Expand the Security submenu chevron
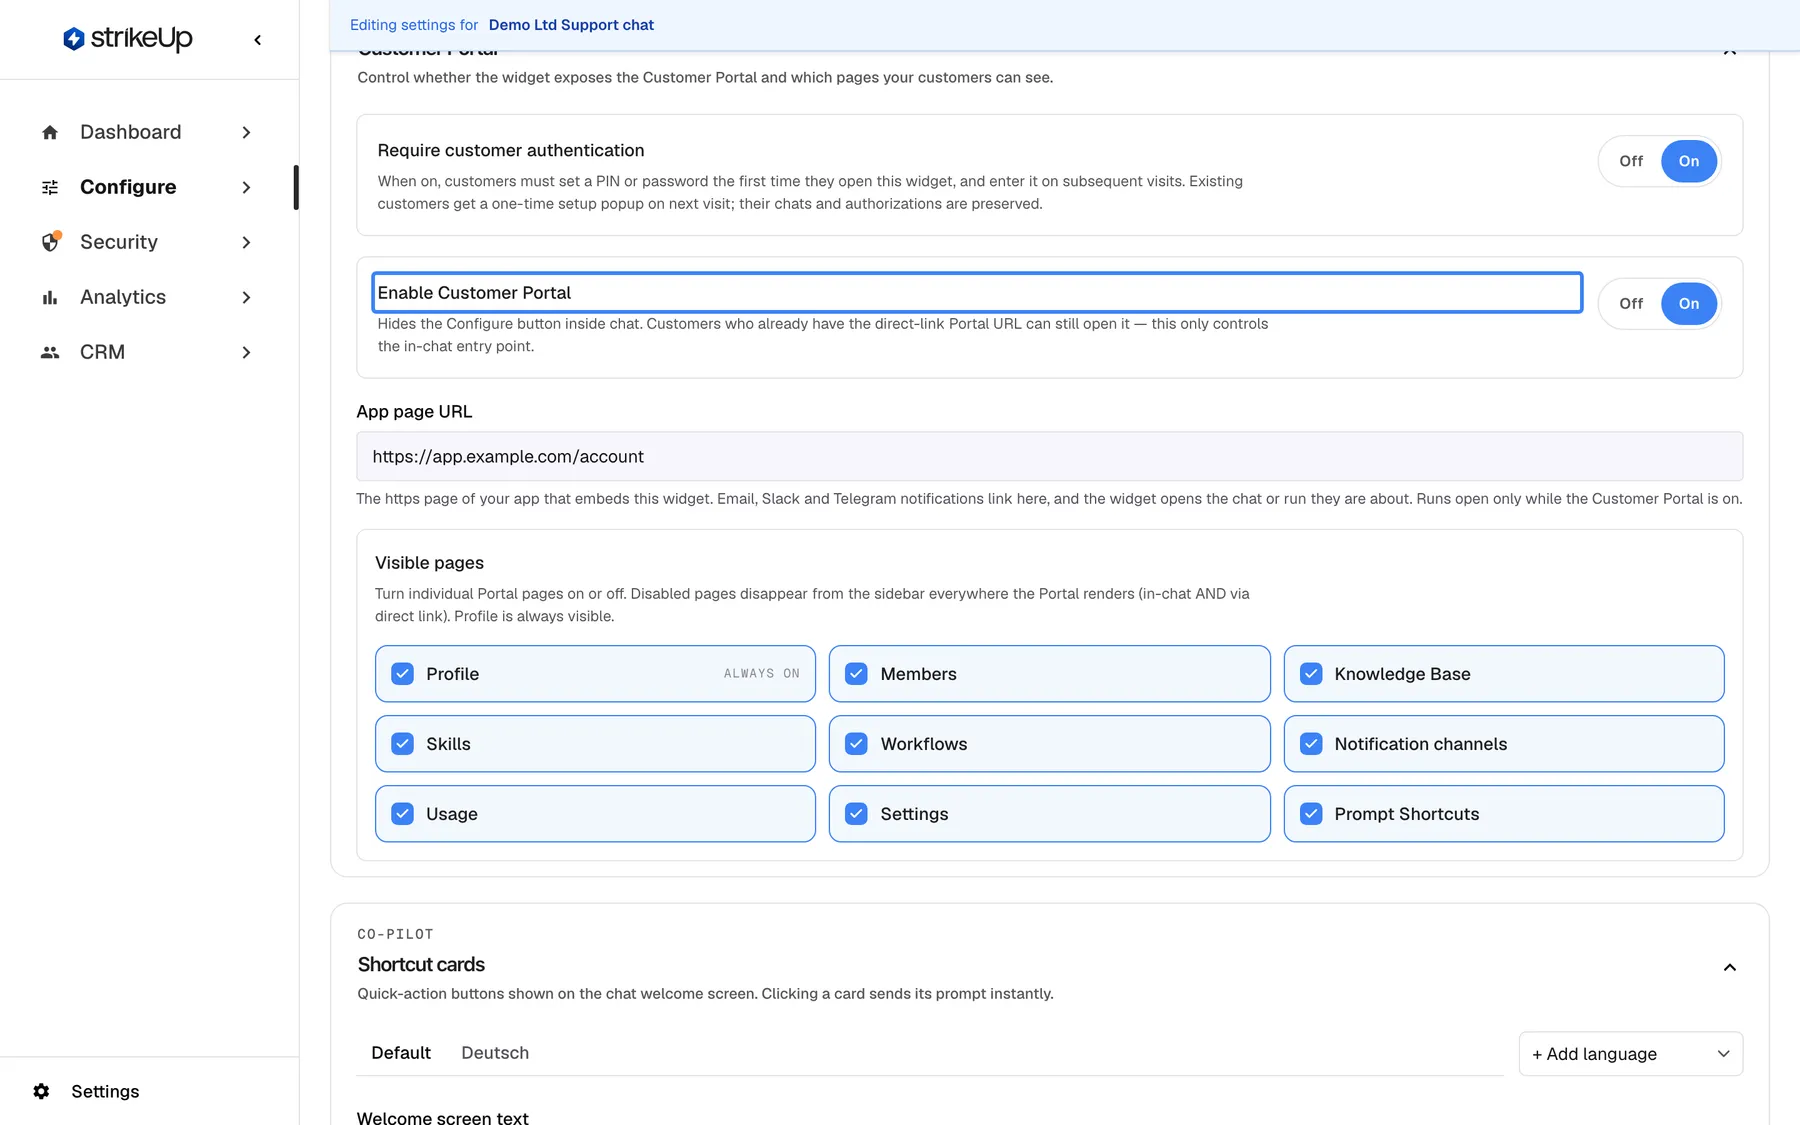The image size is (1800, 1125). pos(246,242)
